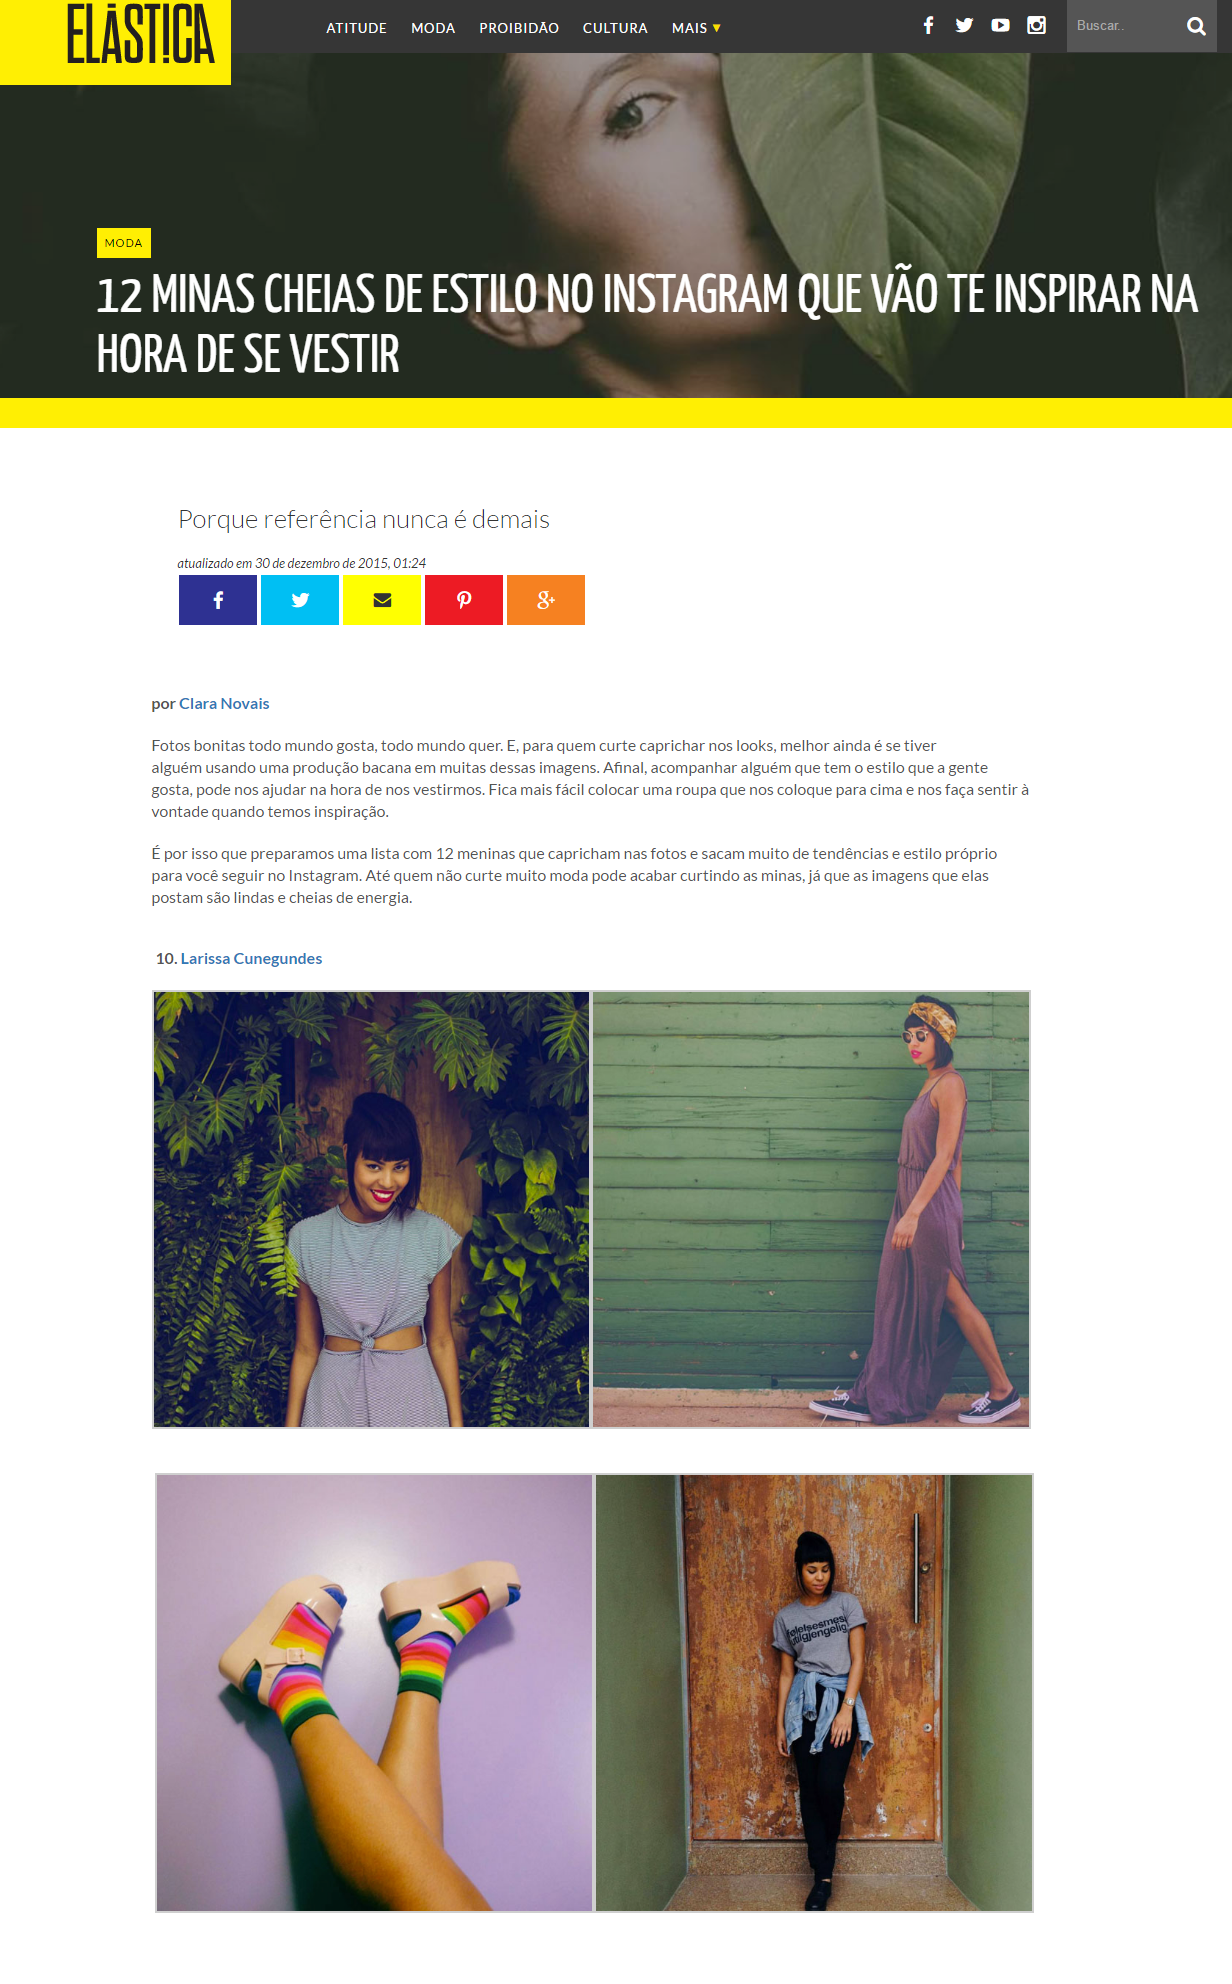Expand the MAIS dropdown menu

696,28
